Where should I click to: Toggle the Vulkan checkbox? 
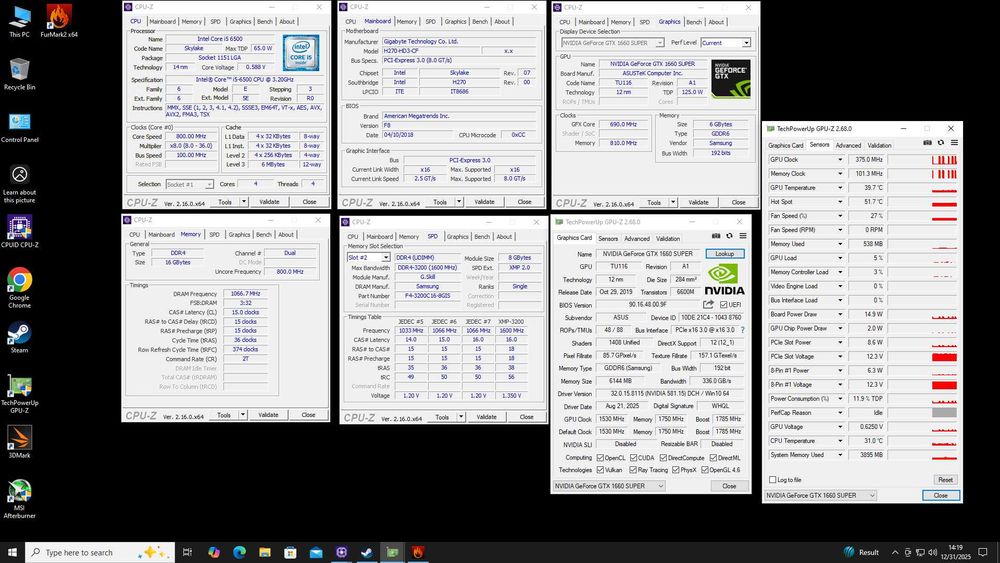[600, 470]
